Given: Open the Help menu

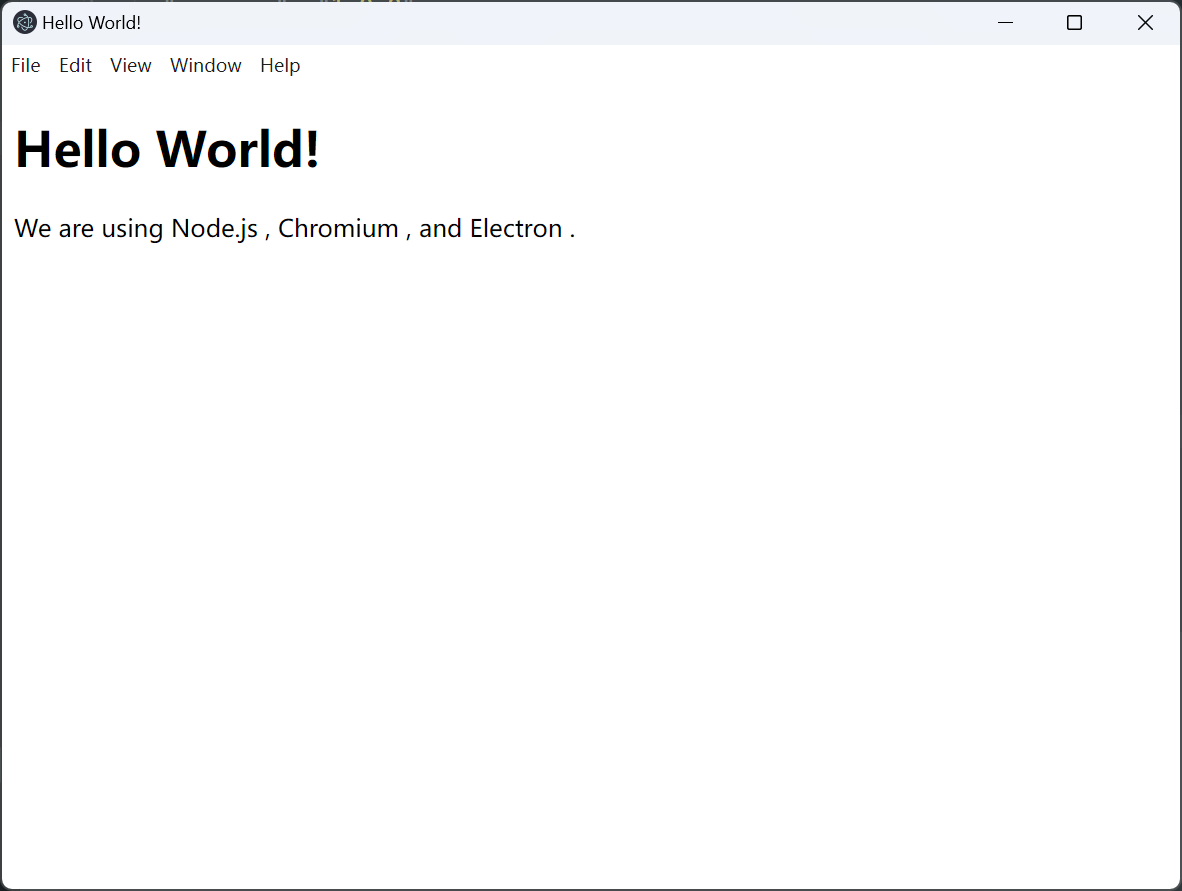Looking at the screenshot, I should point(280,65).
